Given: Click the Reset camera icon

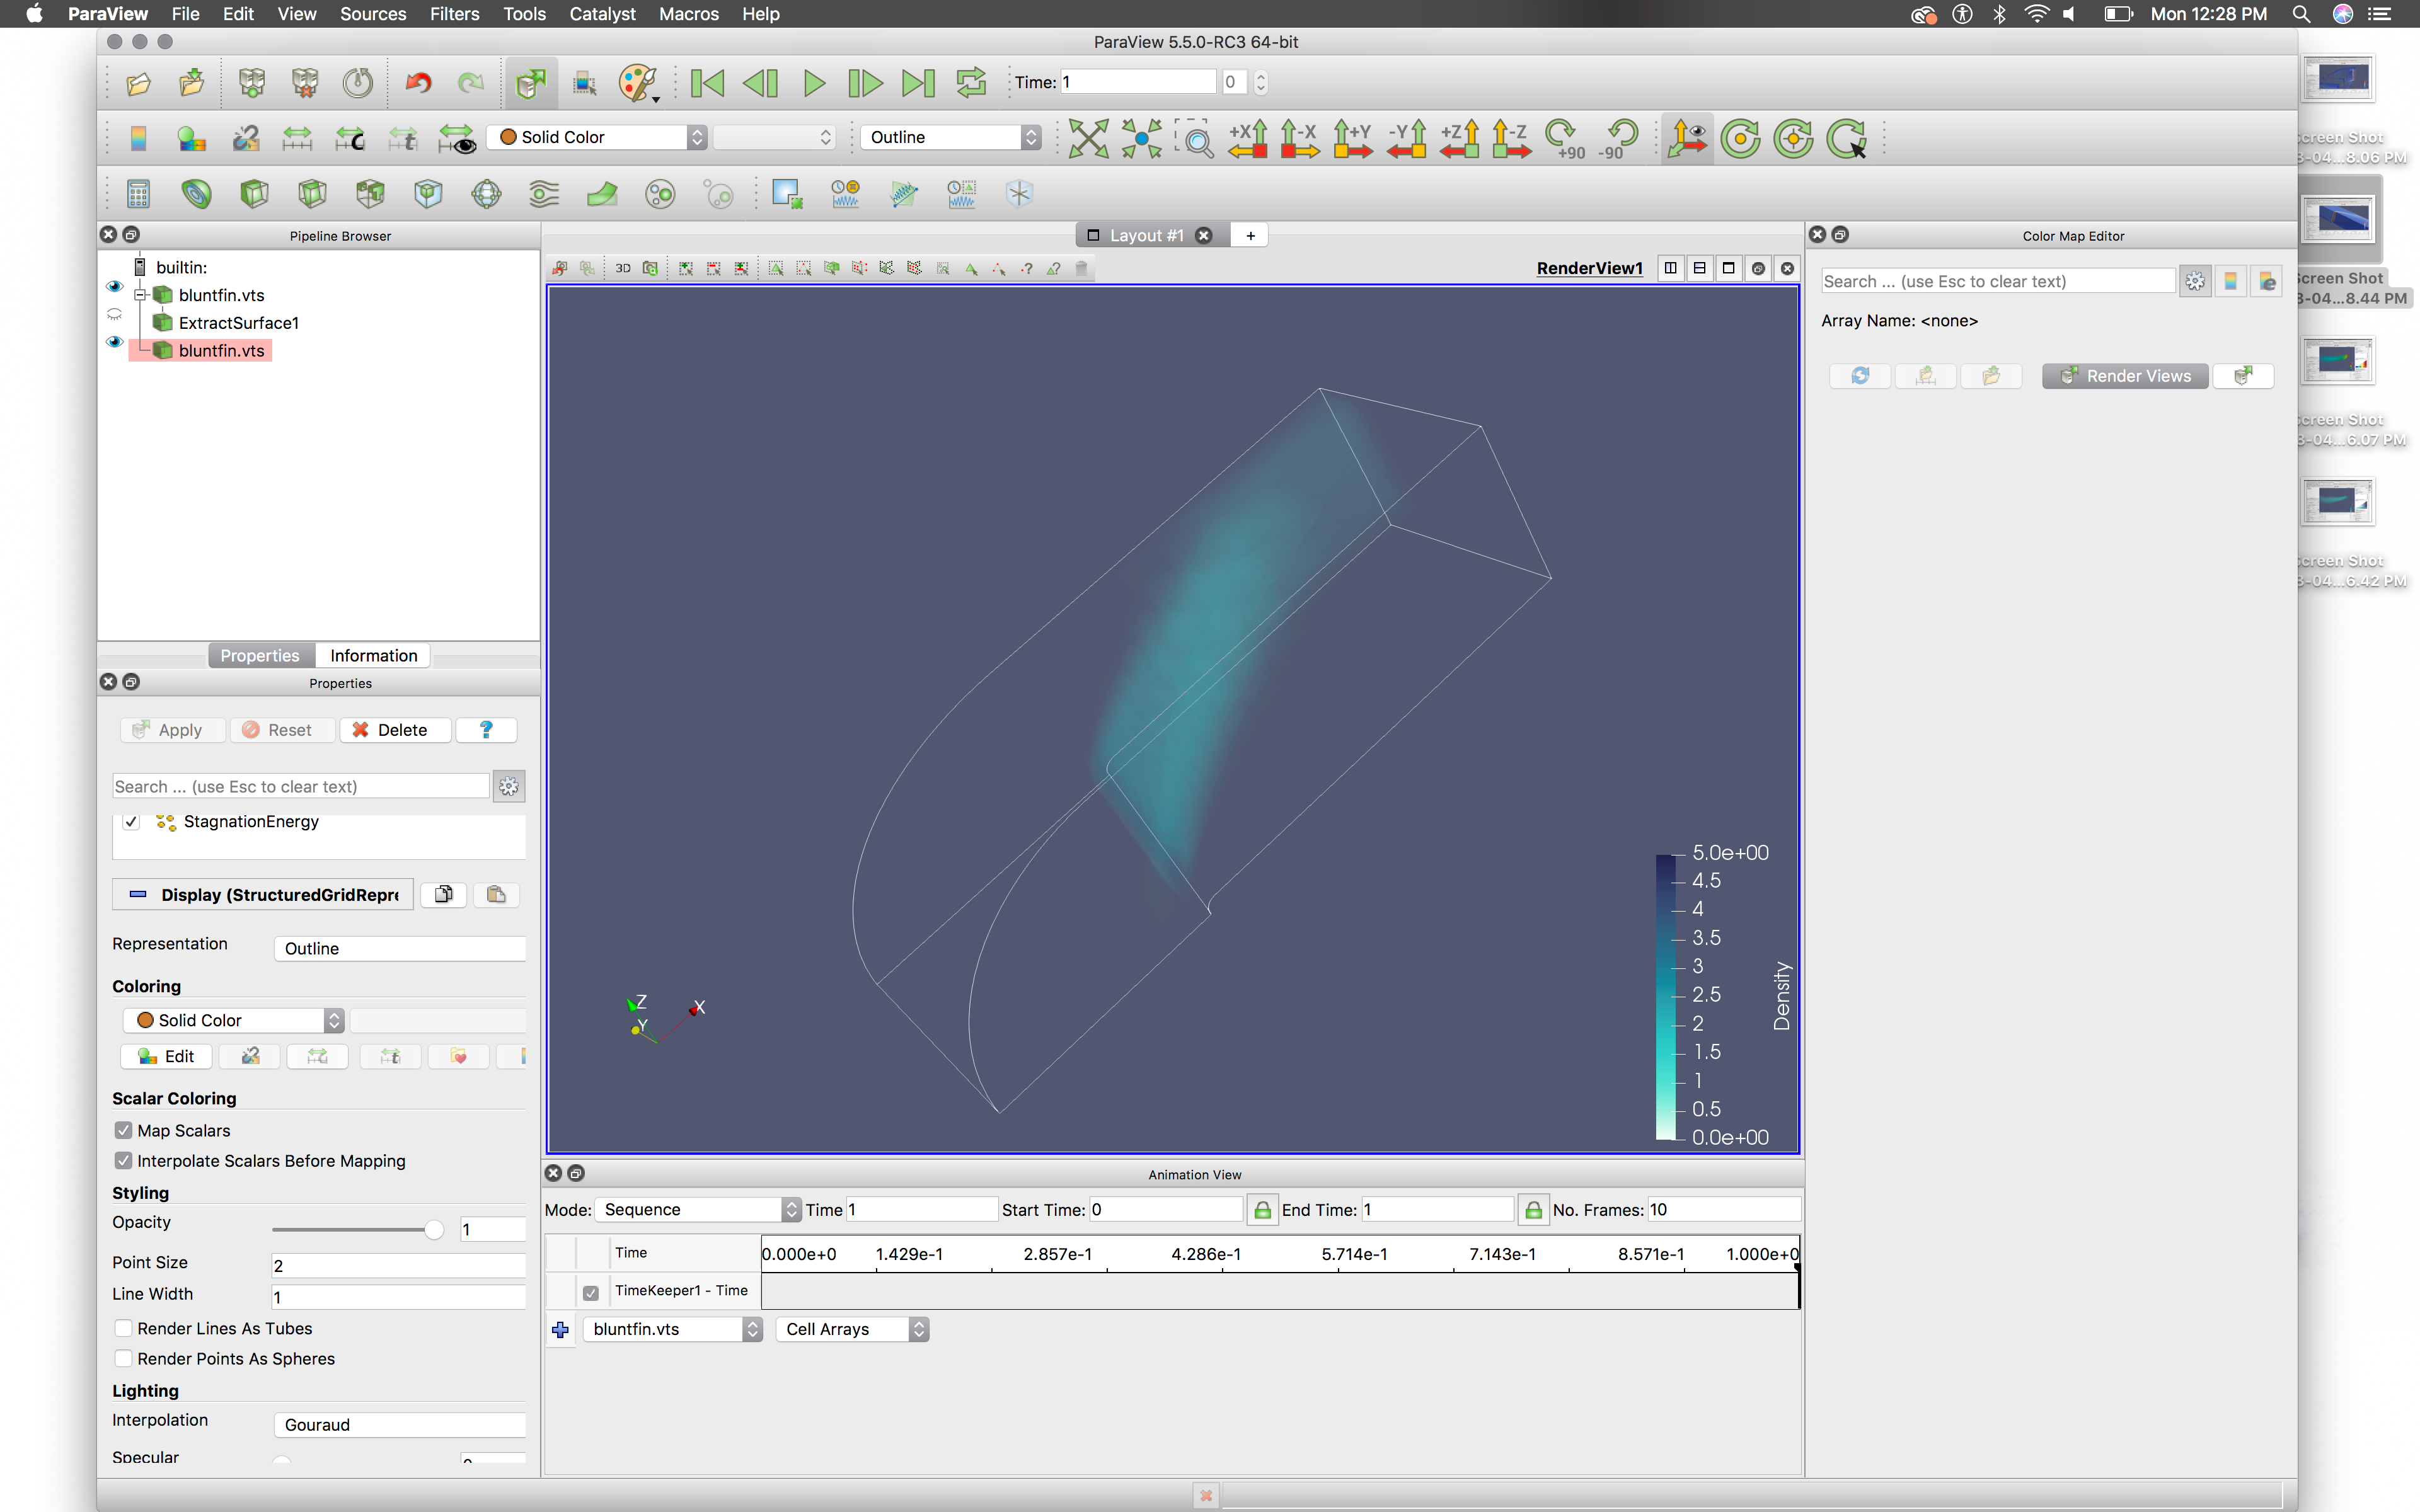Looking at the screenshot, I should pyautogui.click(x=1088, y=138).
